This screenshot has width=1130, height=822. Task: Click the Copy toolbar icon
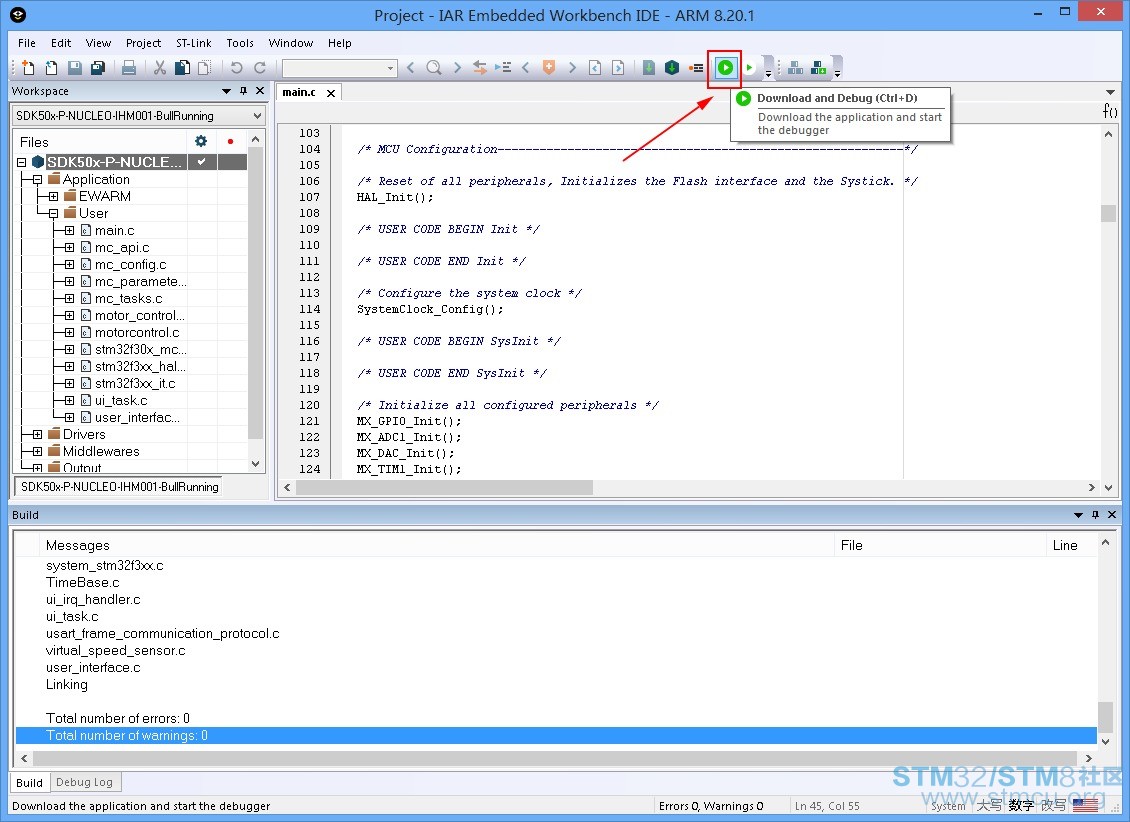(x=182, y=68)
